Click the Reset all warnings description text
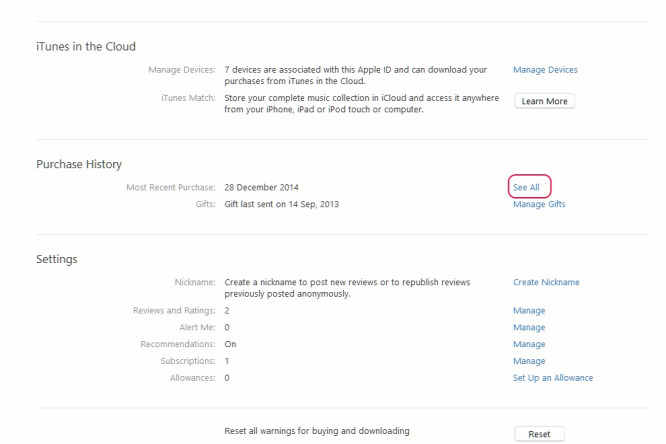666x444 pixels. 317,431
